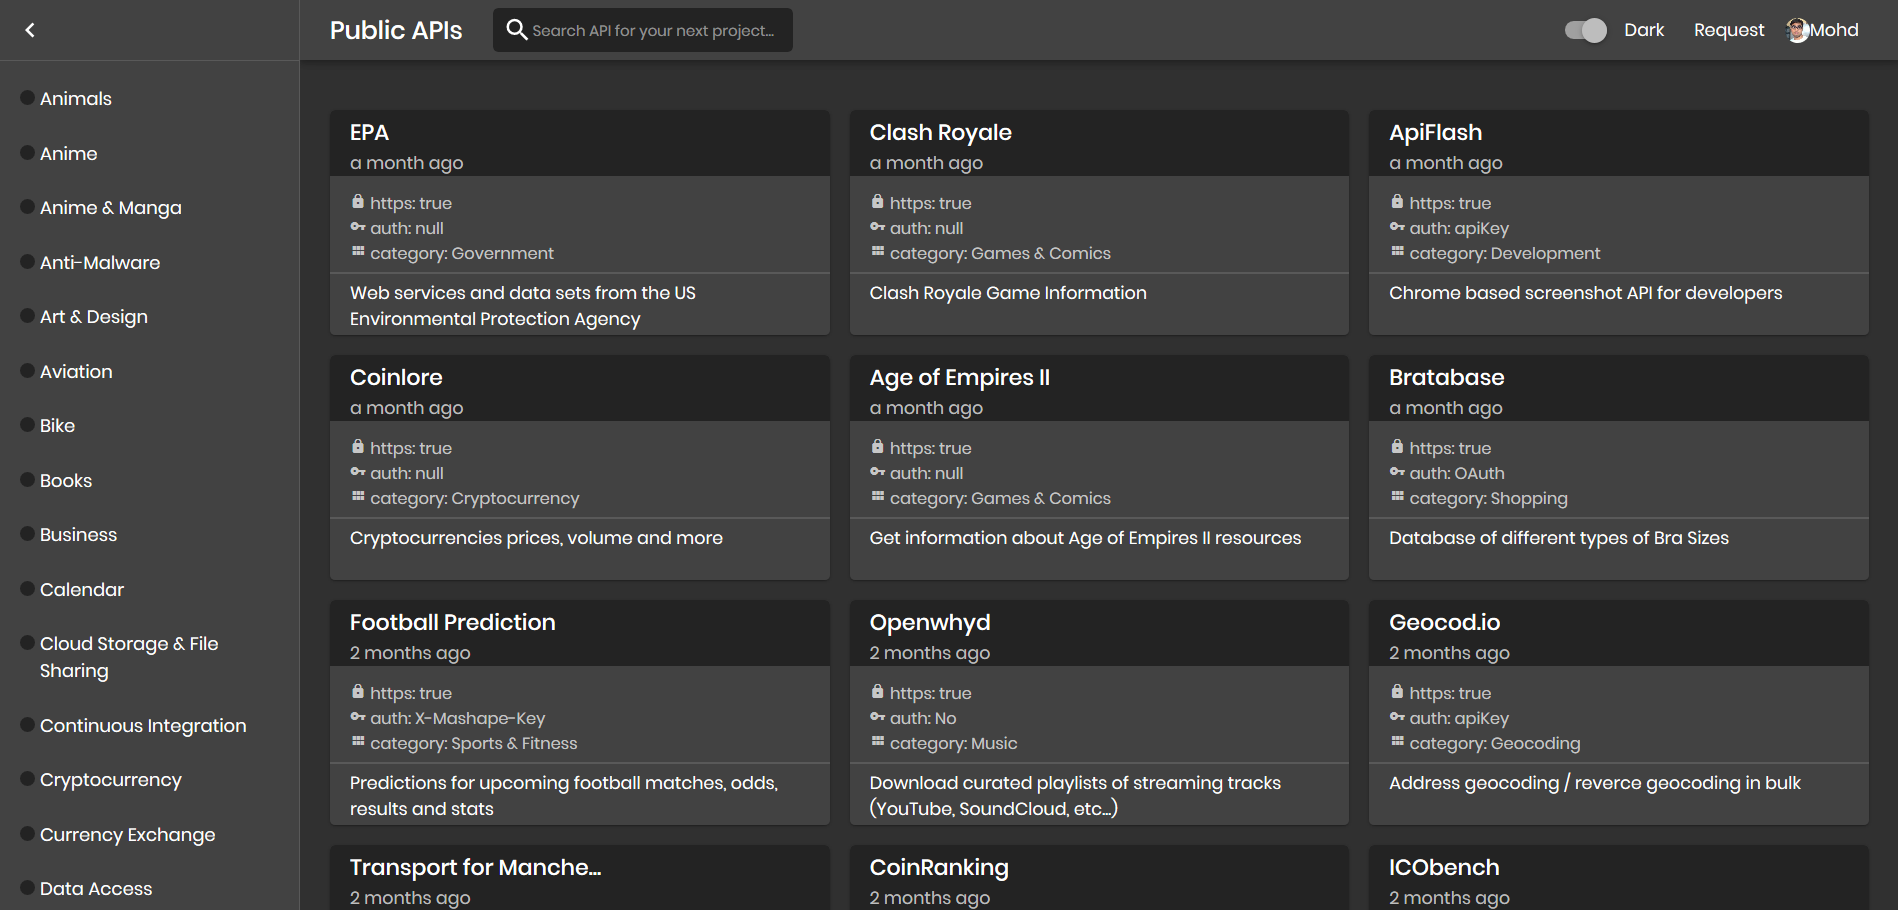Open the Geocod.io card title

pos(1445,623)
